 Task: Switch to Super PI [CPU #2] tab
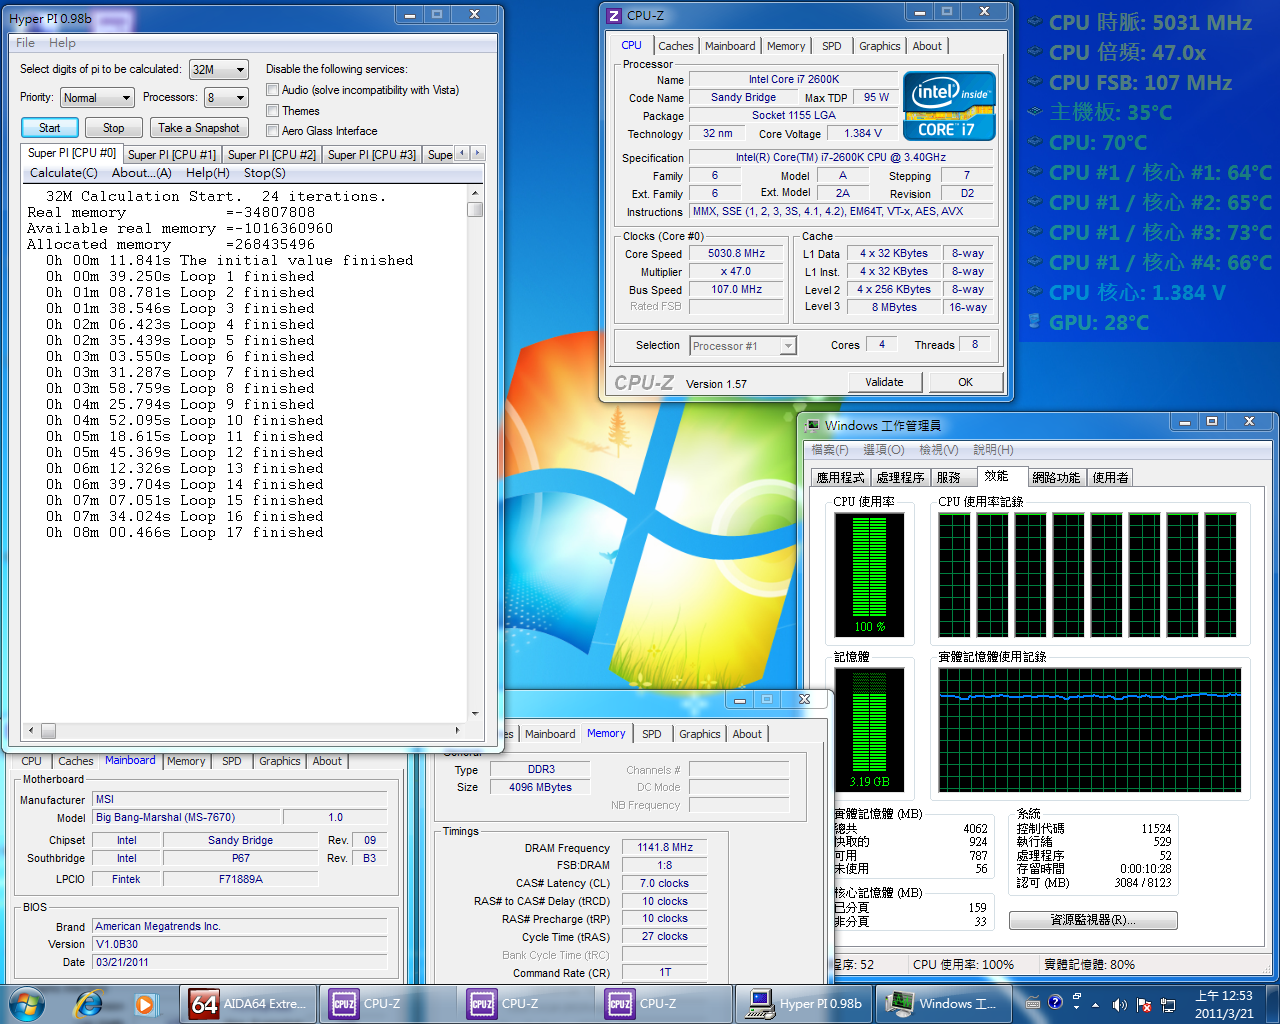[271, 155]
